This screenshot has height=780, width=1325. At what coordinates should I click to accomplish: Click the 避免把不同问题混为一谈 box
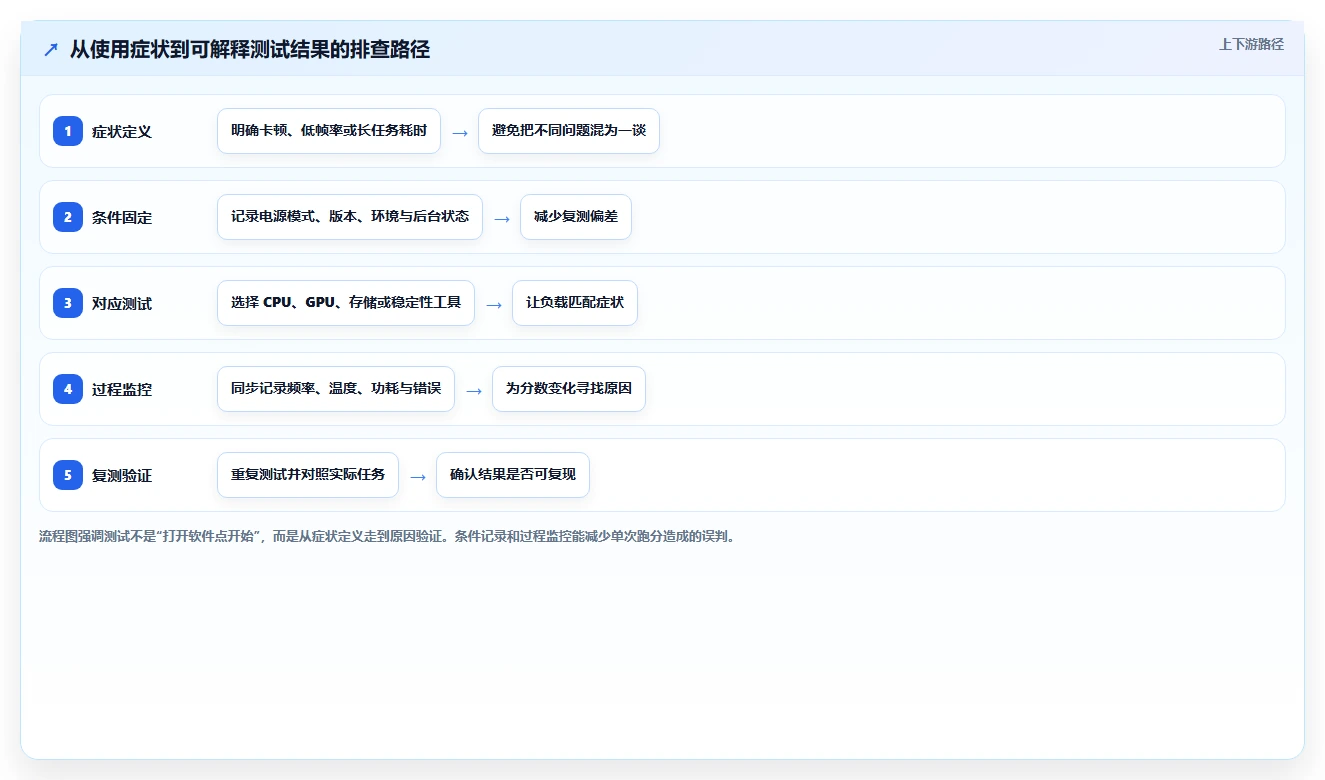coord(569,131)
